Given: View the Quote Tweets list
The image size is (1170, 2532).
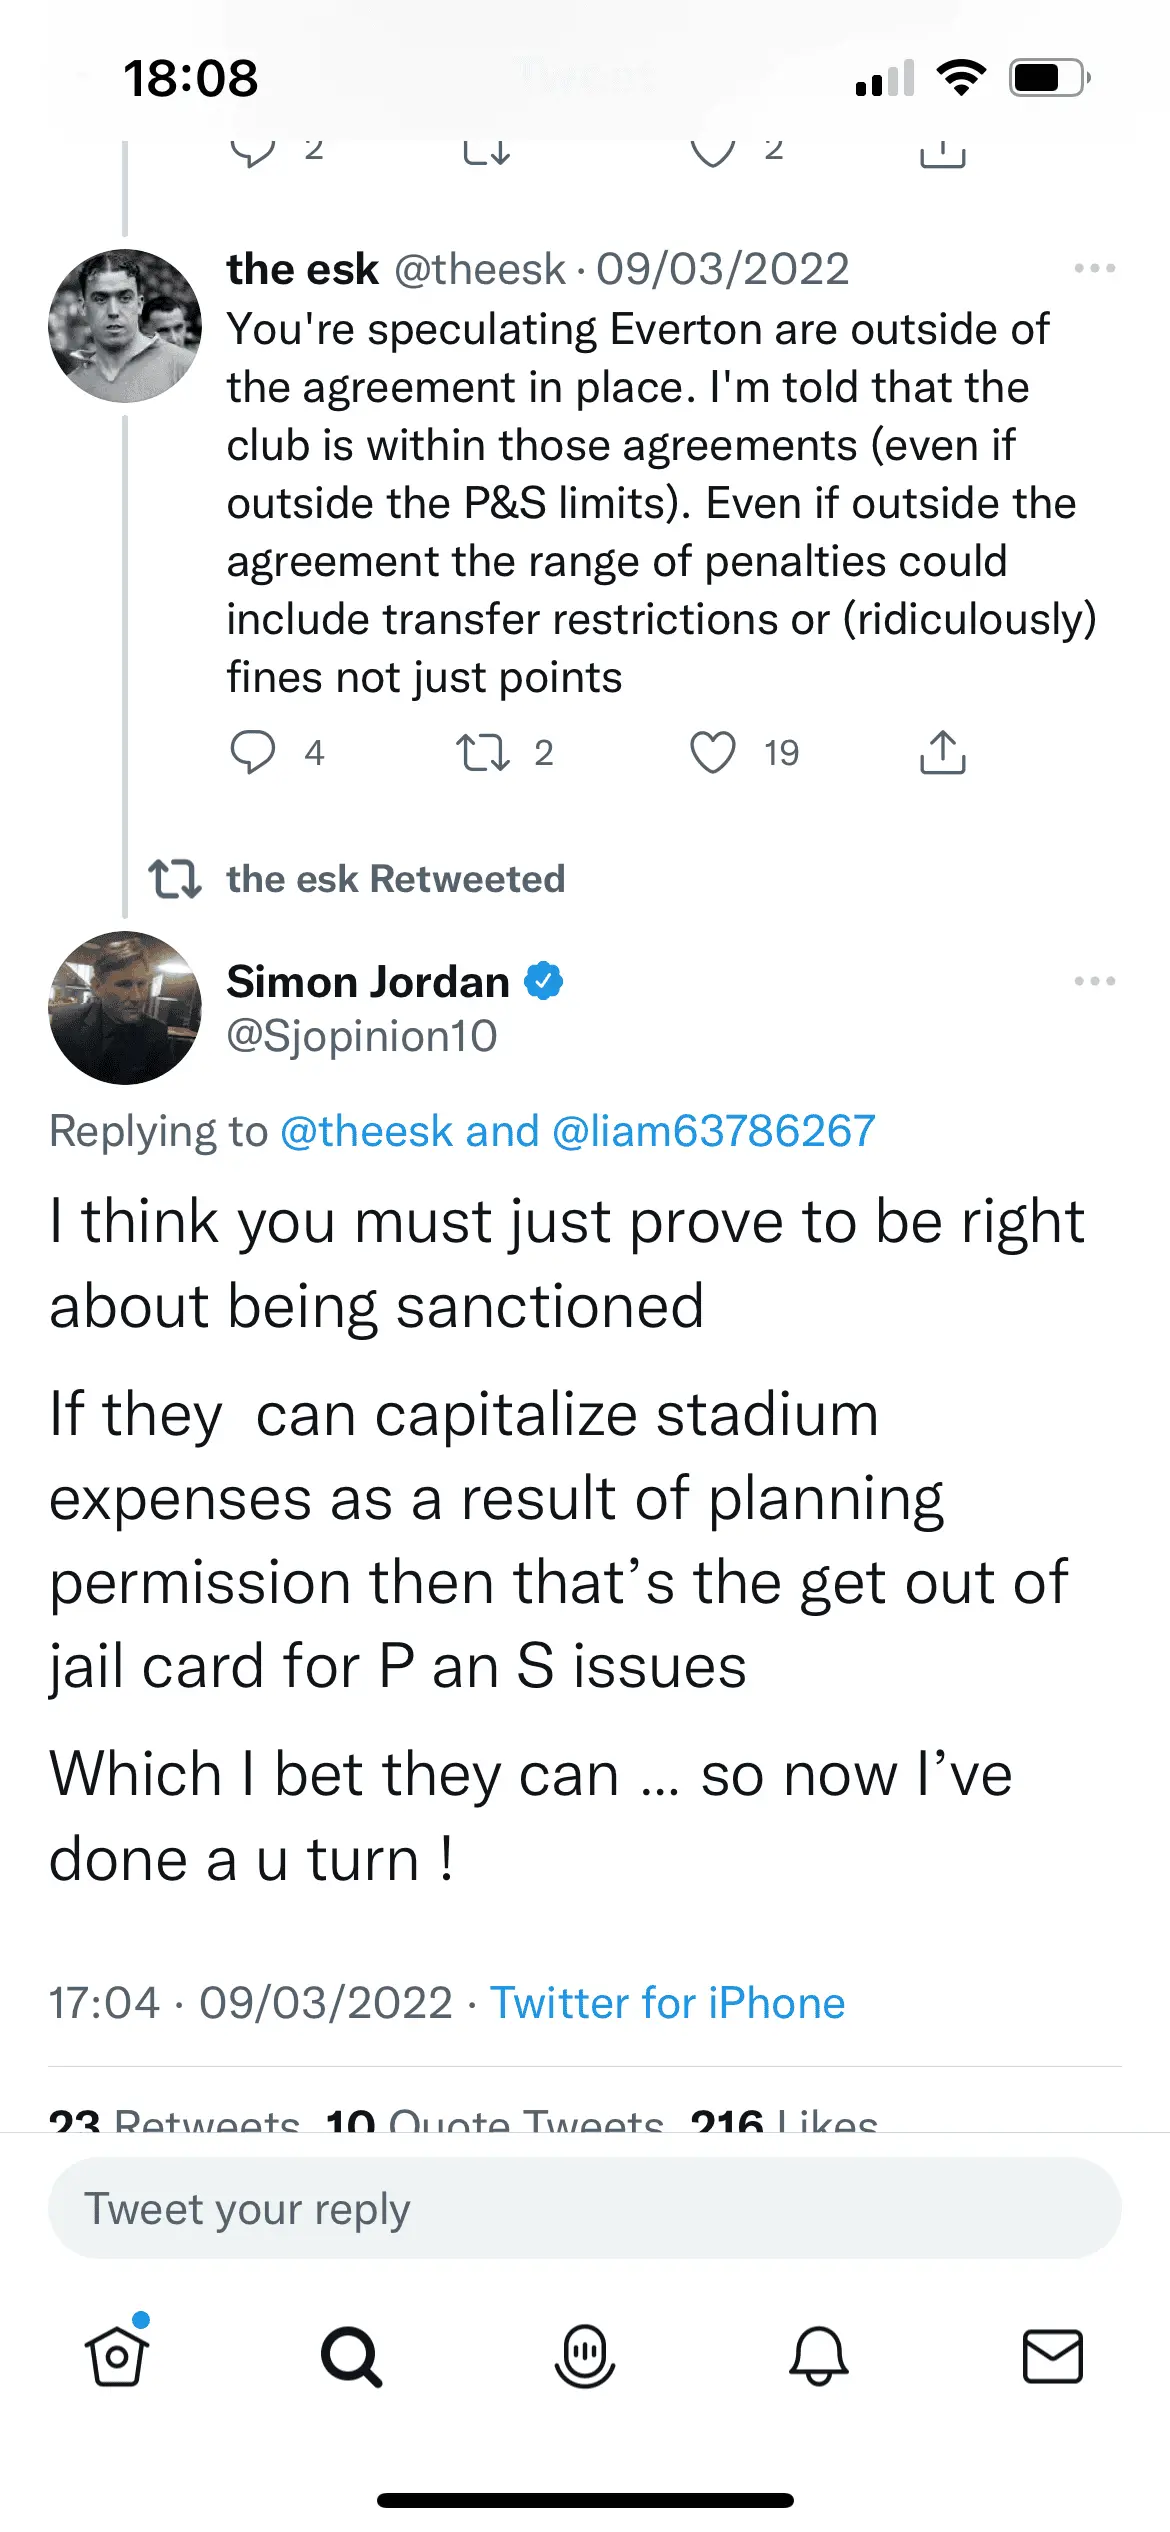Looking at the screenshot, I should click(x=495, y=2118).
